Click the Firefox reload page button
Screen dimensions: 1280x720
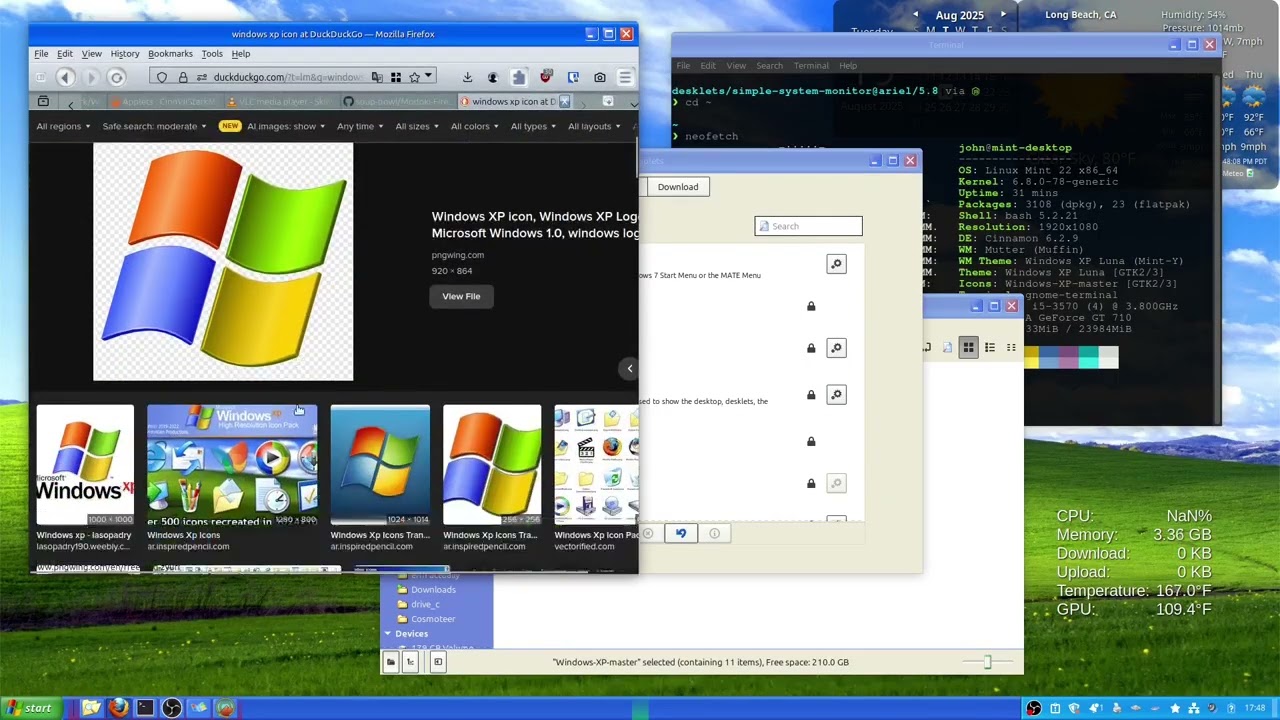(x=116, y=77)
